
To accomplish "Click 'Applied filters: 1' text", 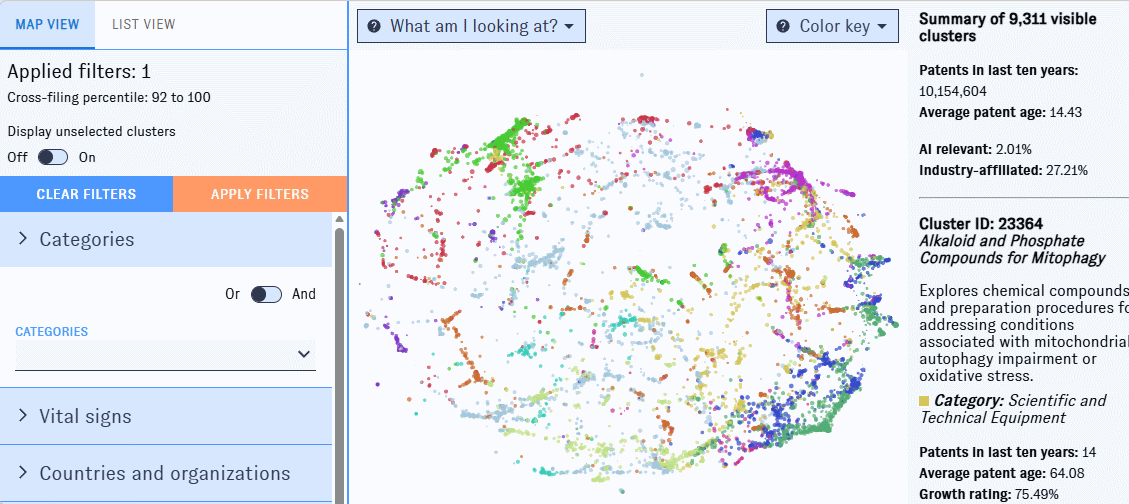I will click(79, 71).
